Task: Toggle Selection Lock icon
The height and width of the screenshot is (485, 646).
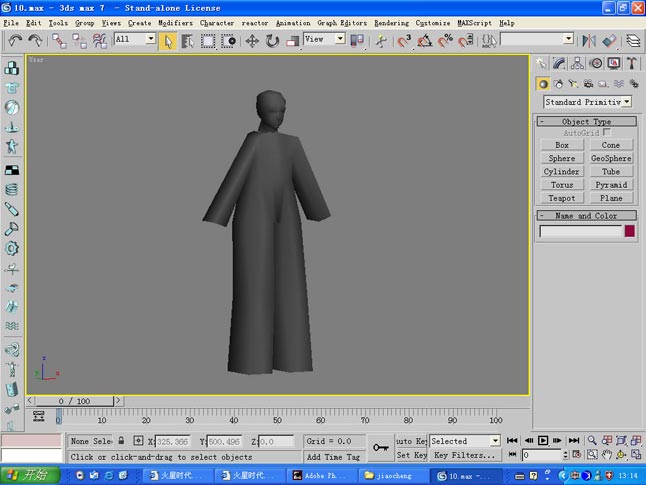Action: 121,440
